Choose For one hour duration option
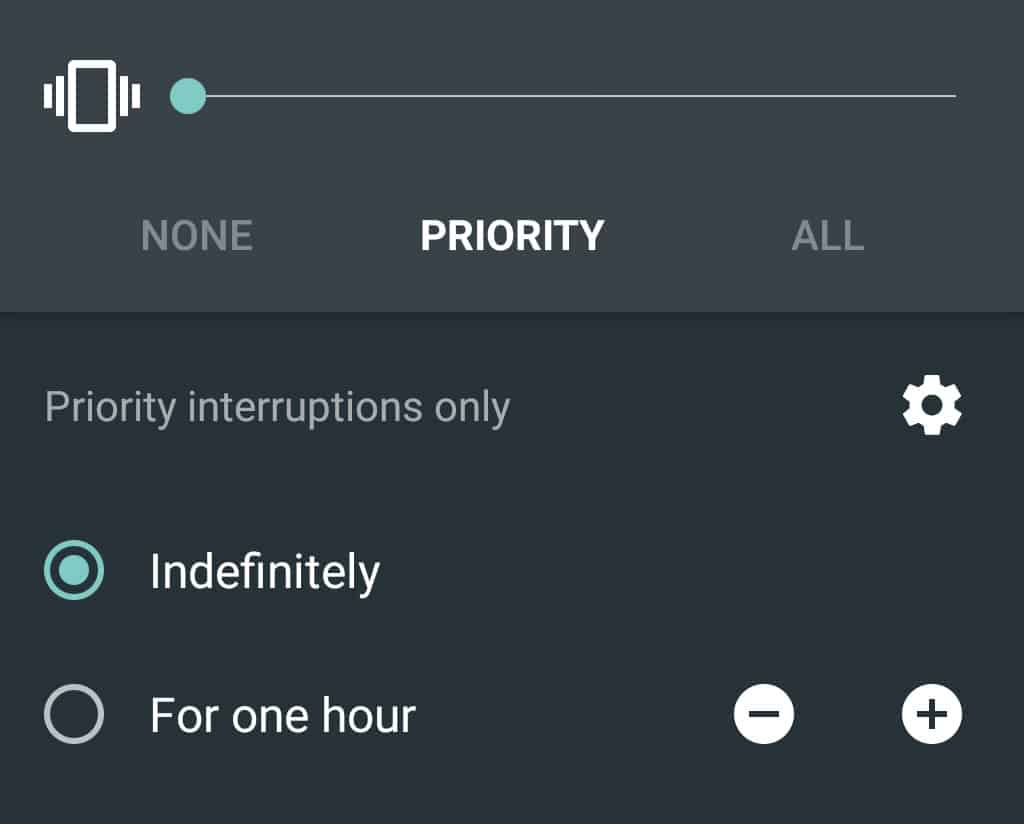 point(73,714)
